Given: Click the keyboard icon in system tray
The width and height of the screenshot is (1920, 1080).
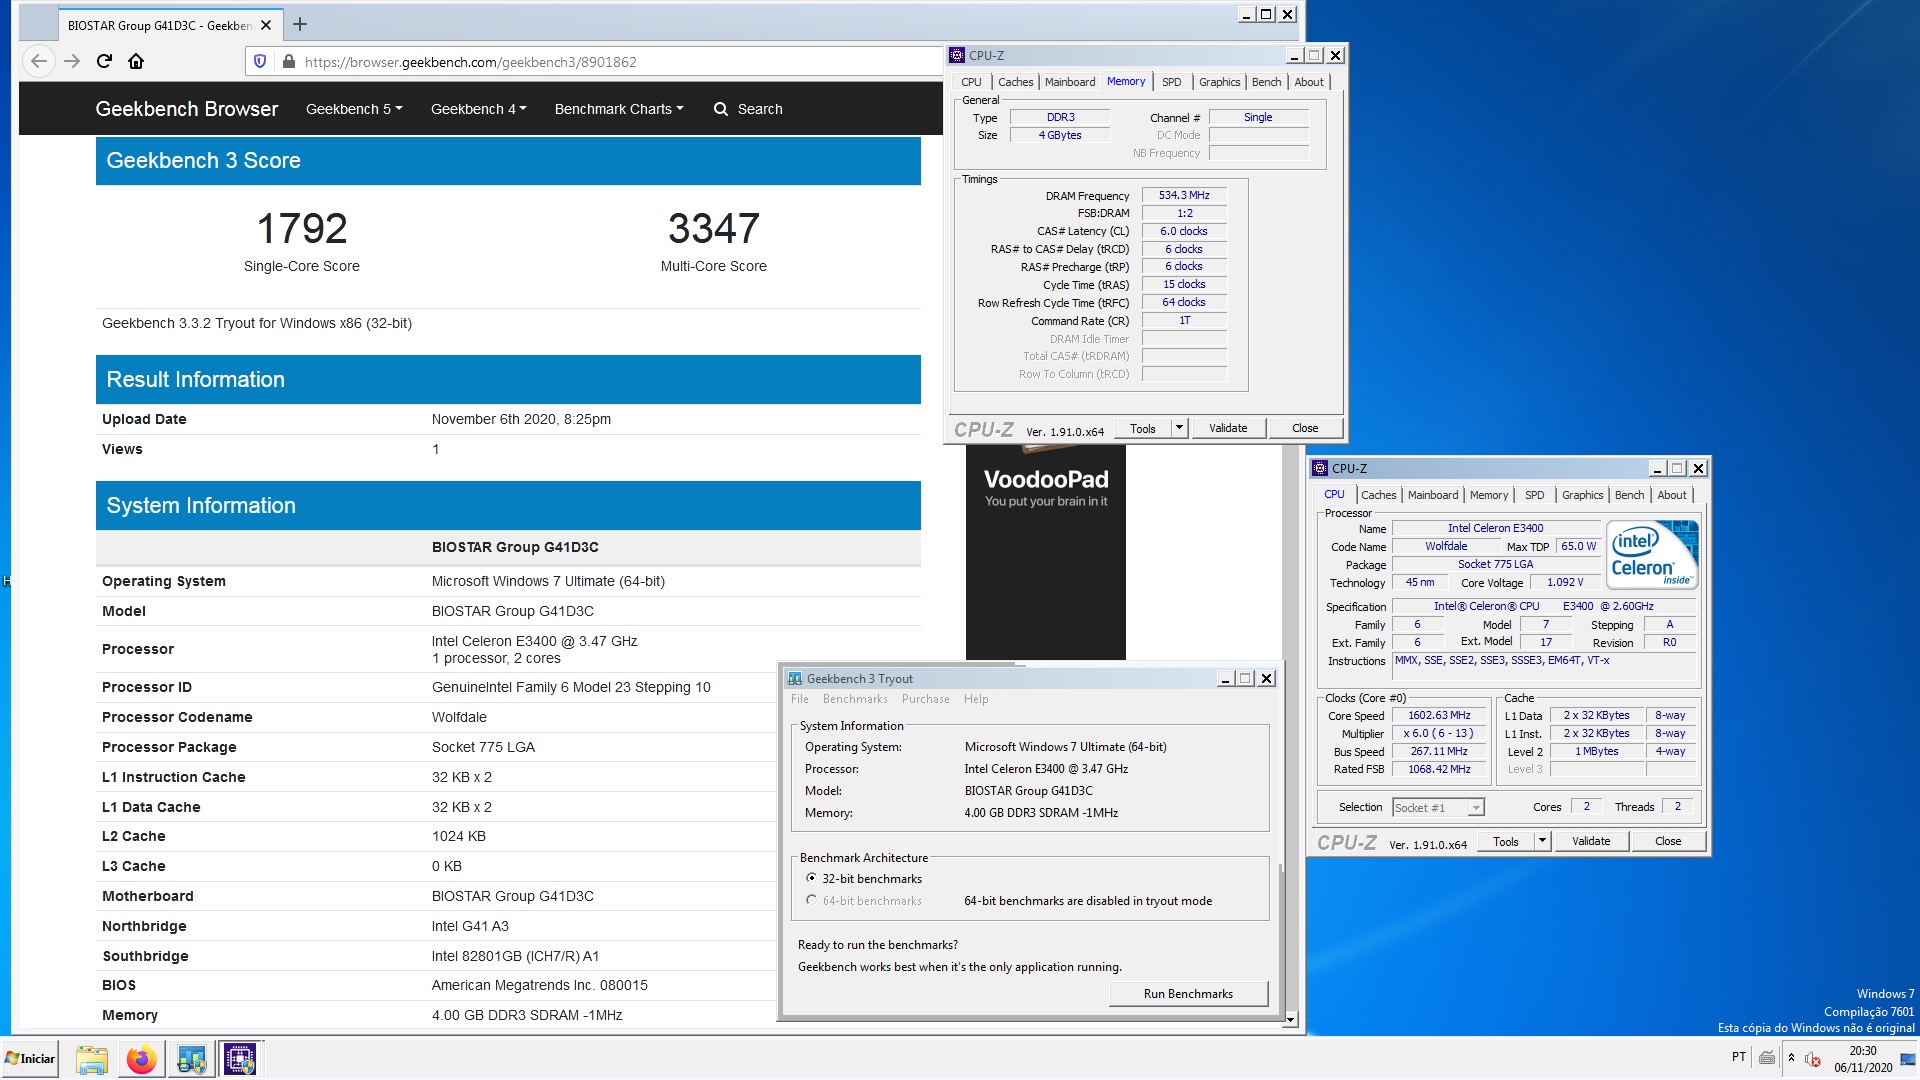Looking at the screenshot, I should coord(1767,1058).
